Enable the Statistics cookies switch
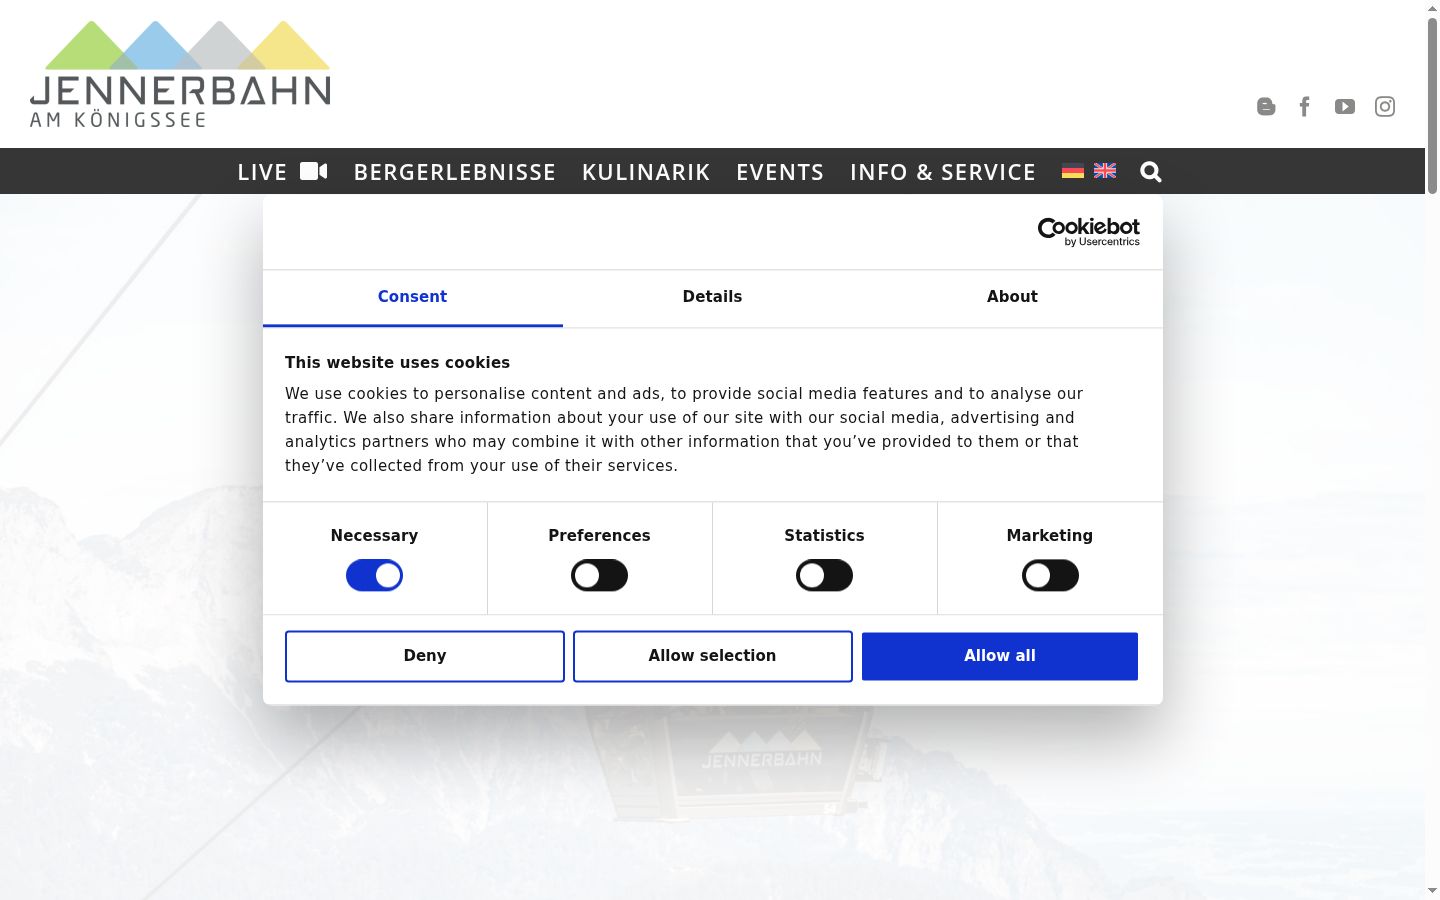1440x900 pixels. pyautogui.click(x=824, y=576)
